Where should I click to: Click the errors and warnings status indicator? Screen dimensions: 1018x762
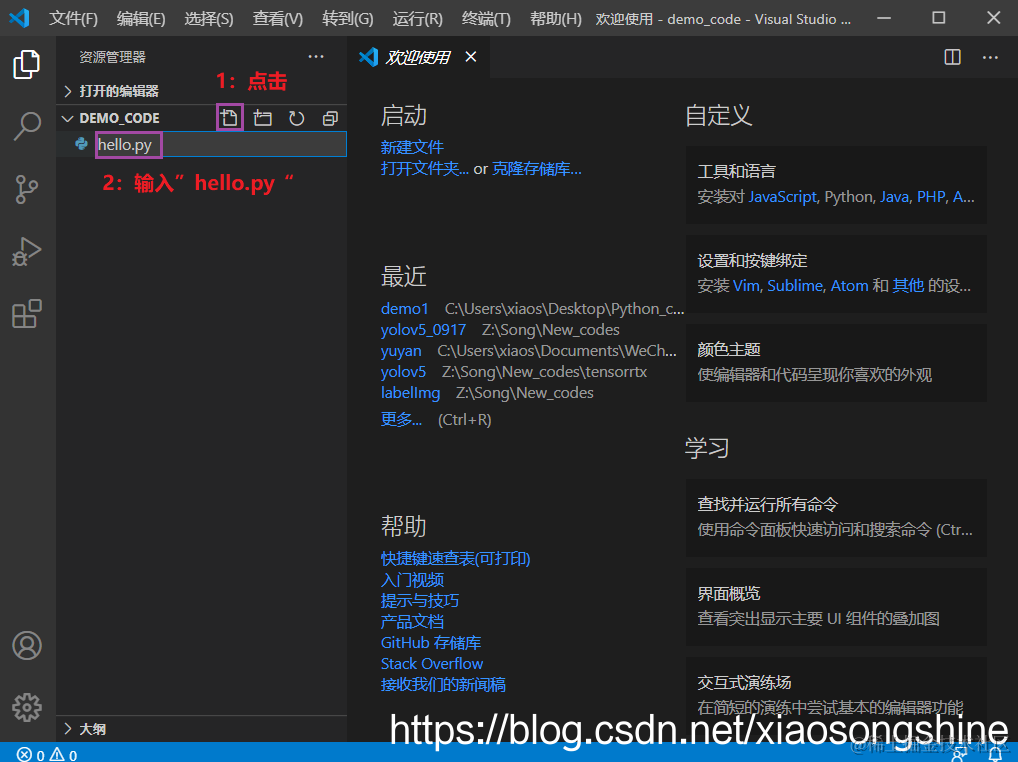47,754
